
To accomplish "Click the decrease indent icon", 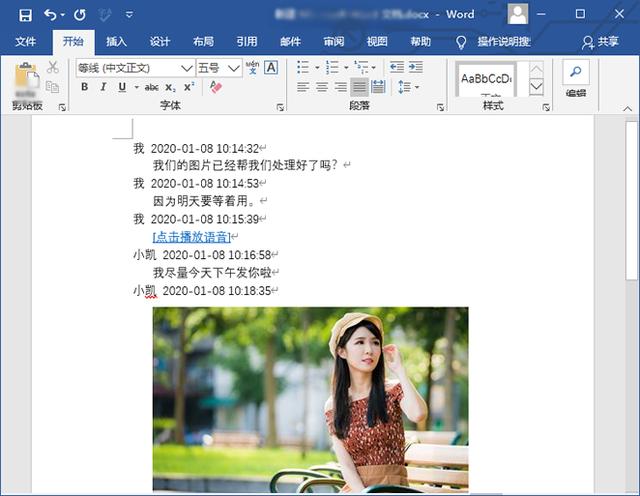I will tap(397, 67).
